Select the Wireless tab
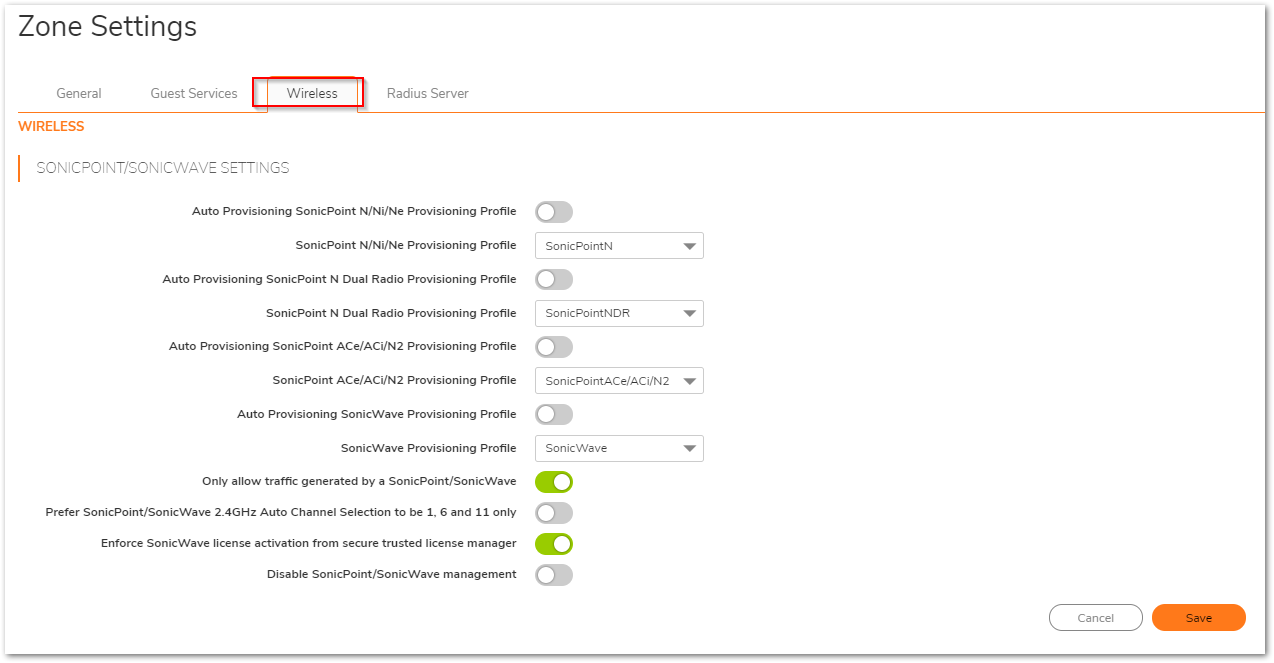Screen dimensions: 1274x663 coord(312,94)
